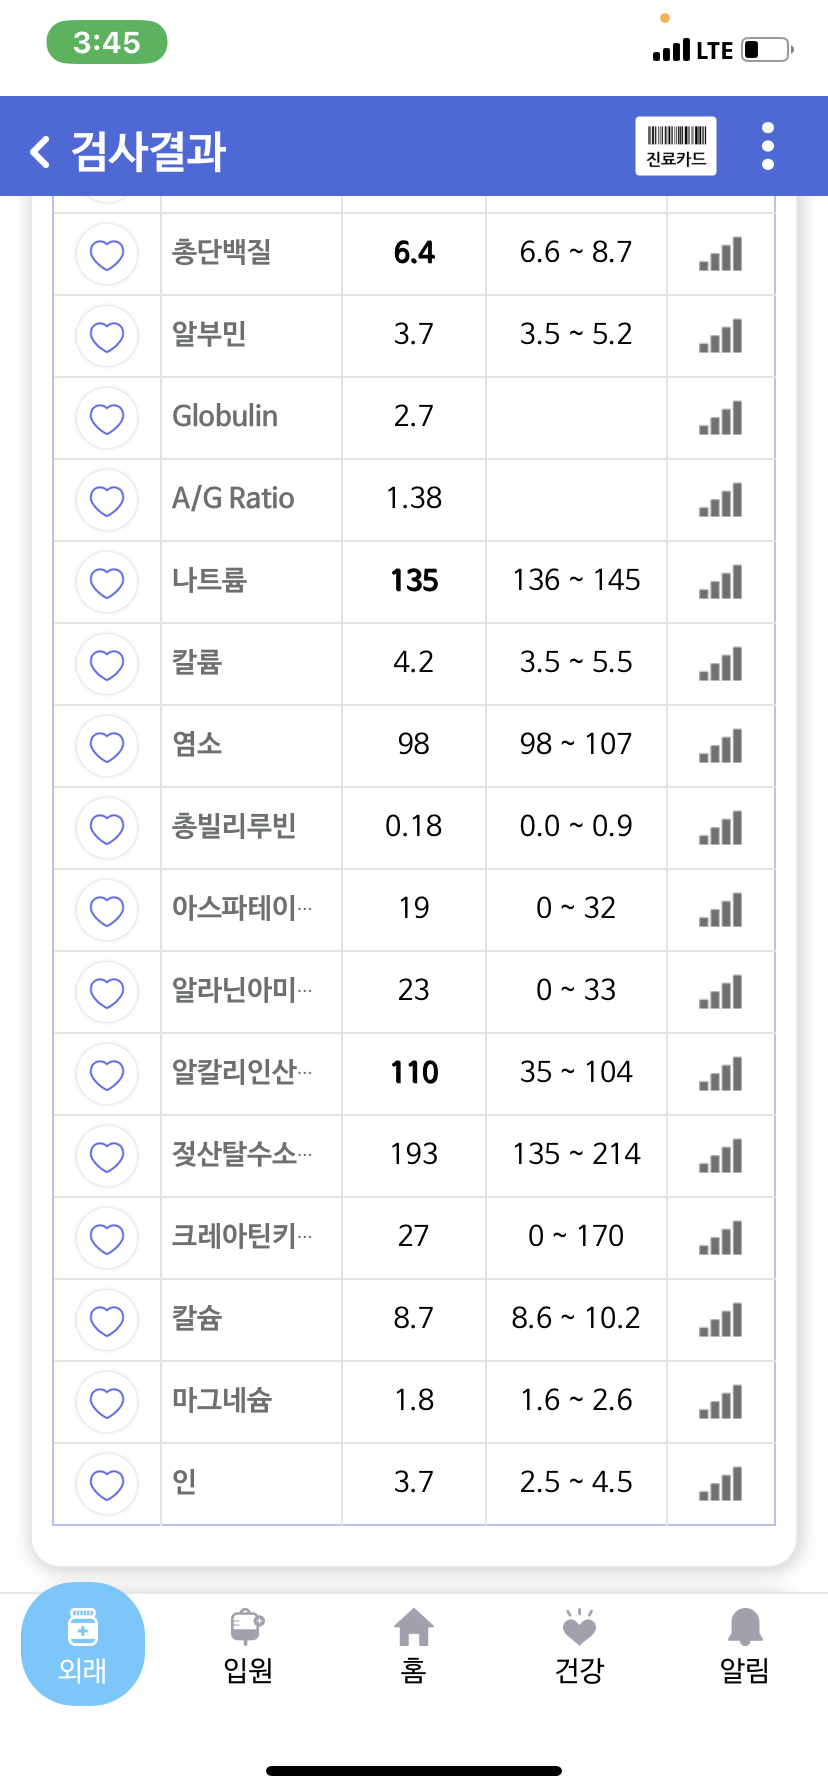This screenshot has height=1792, width=828.
Task: Open the 진료카드 barcode card
Action: pos(676,146)
